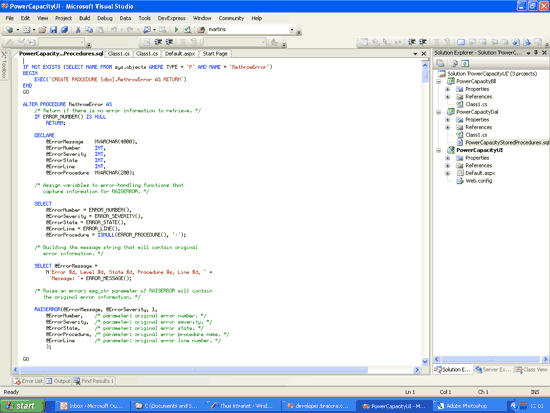Image resolution: width=550 pixels, height=413 pixels.
Task: Click the Redo arrow icon
Action: pos(130,30)
